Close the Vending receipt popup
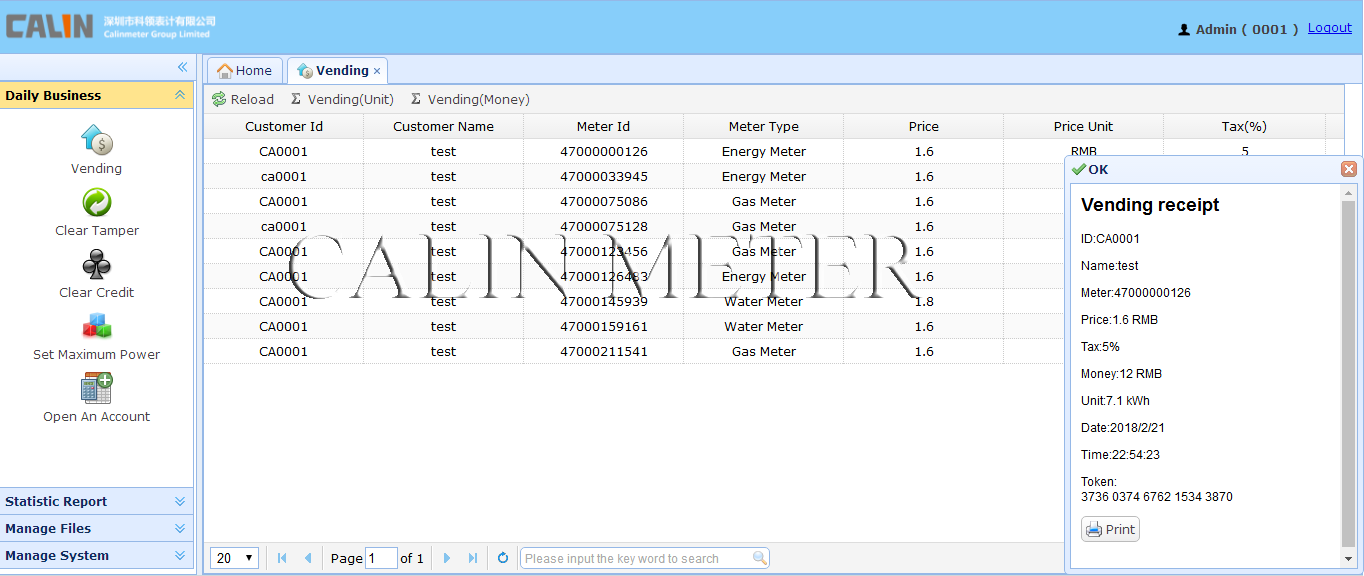Screen dimensions: 1364x576 pos(1349,169)
